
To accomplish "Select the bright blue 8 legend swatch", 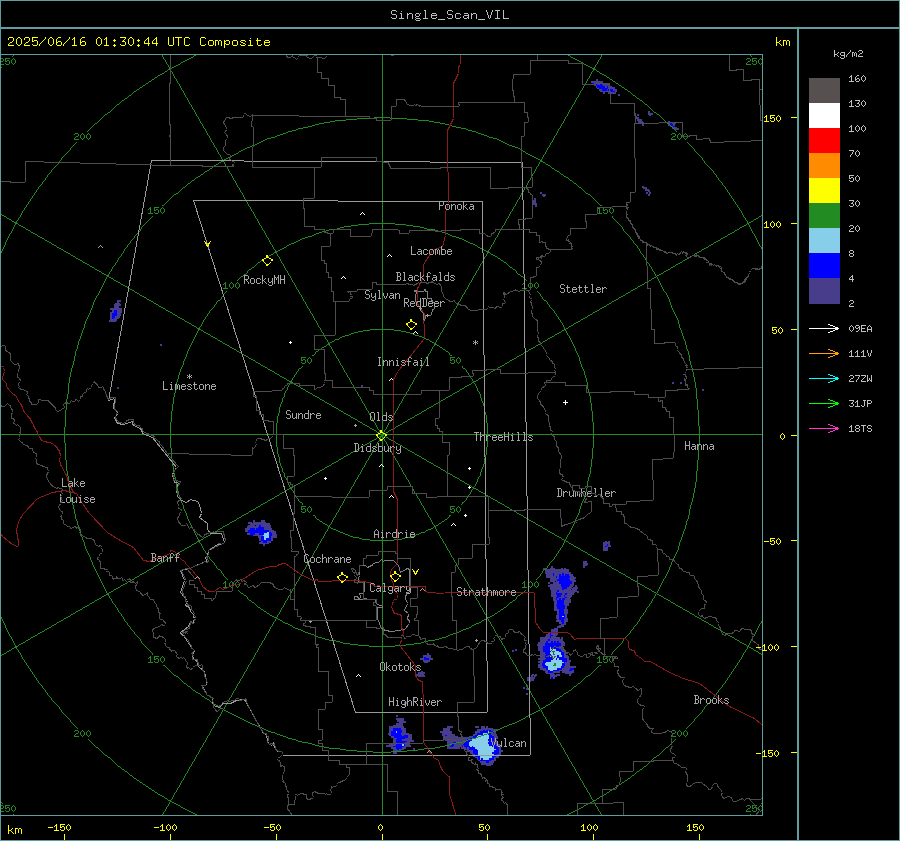I will (824, 266).
